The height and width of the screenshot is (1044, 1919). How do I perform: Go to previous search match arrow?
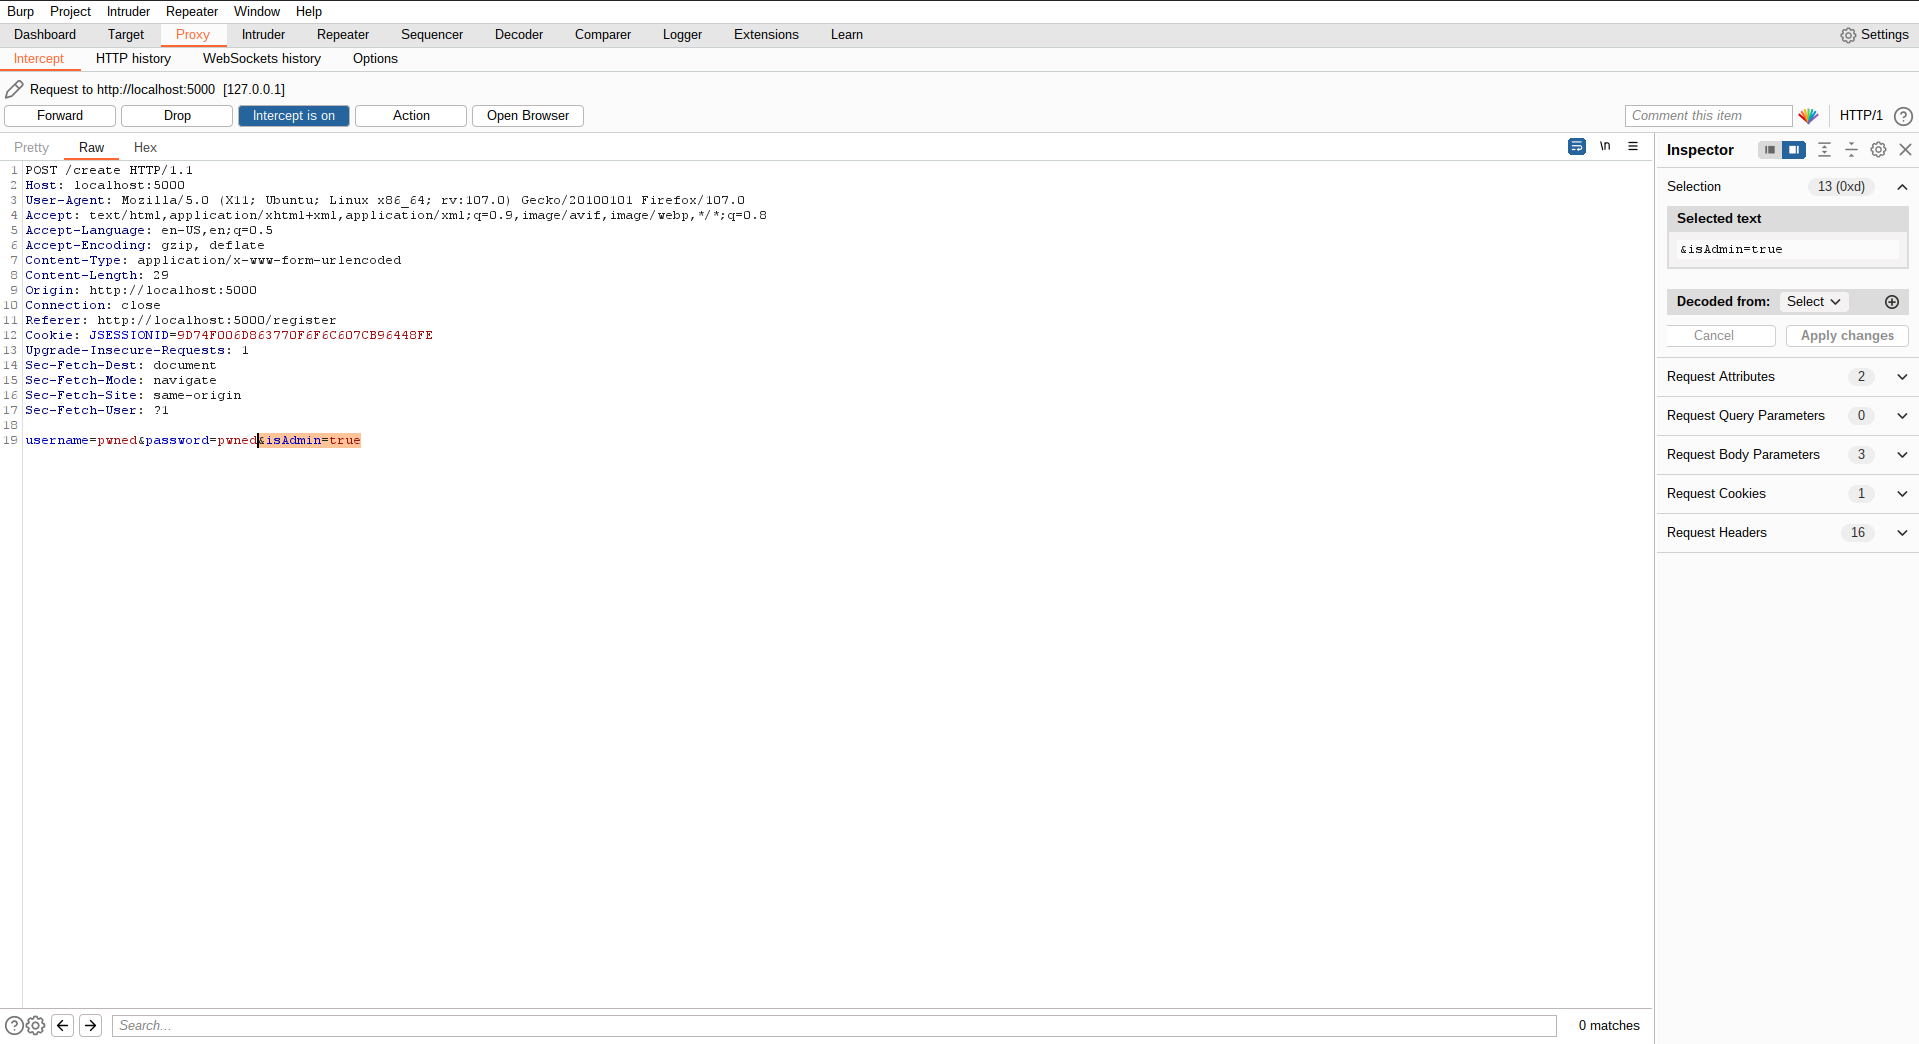click(63, 1025)
